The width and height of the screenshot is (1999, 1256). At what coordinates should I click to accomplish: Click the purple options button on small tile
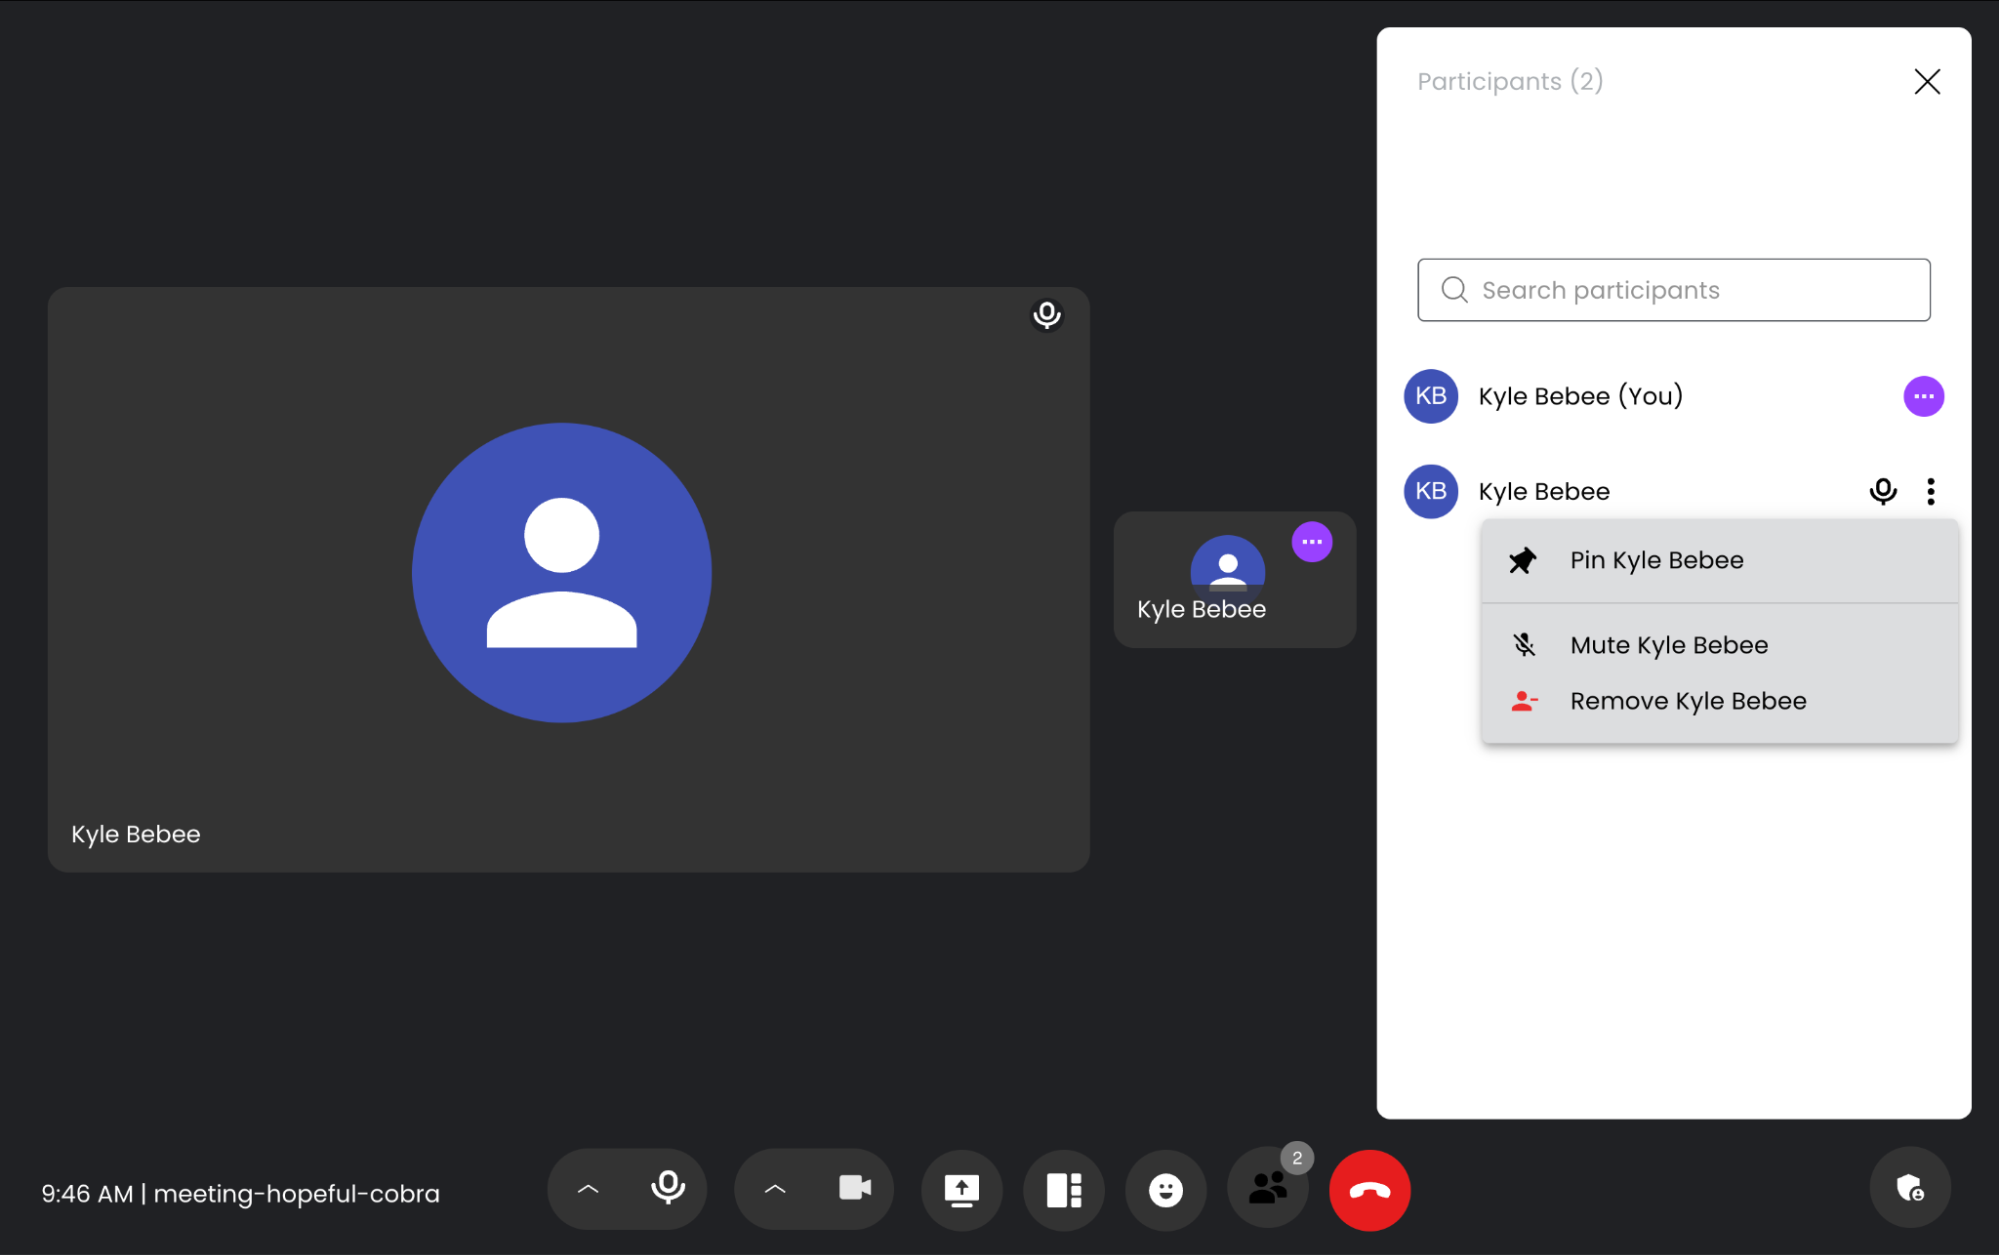tap(1312, 542)
